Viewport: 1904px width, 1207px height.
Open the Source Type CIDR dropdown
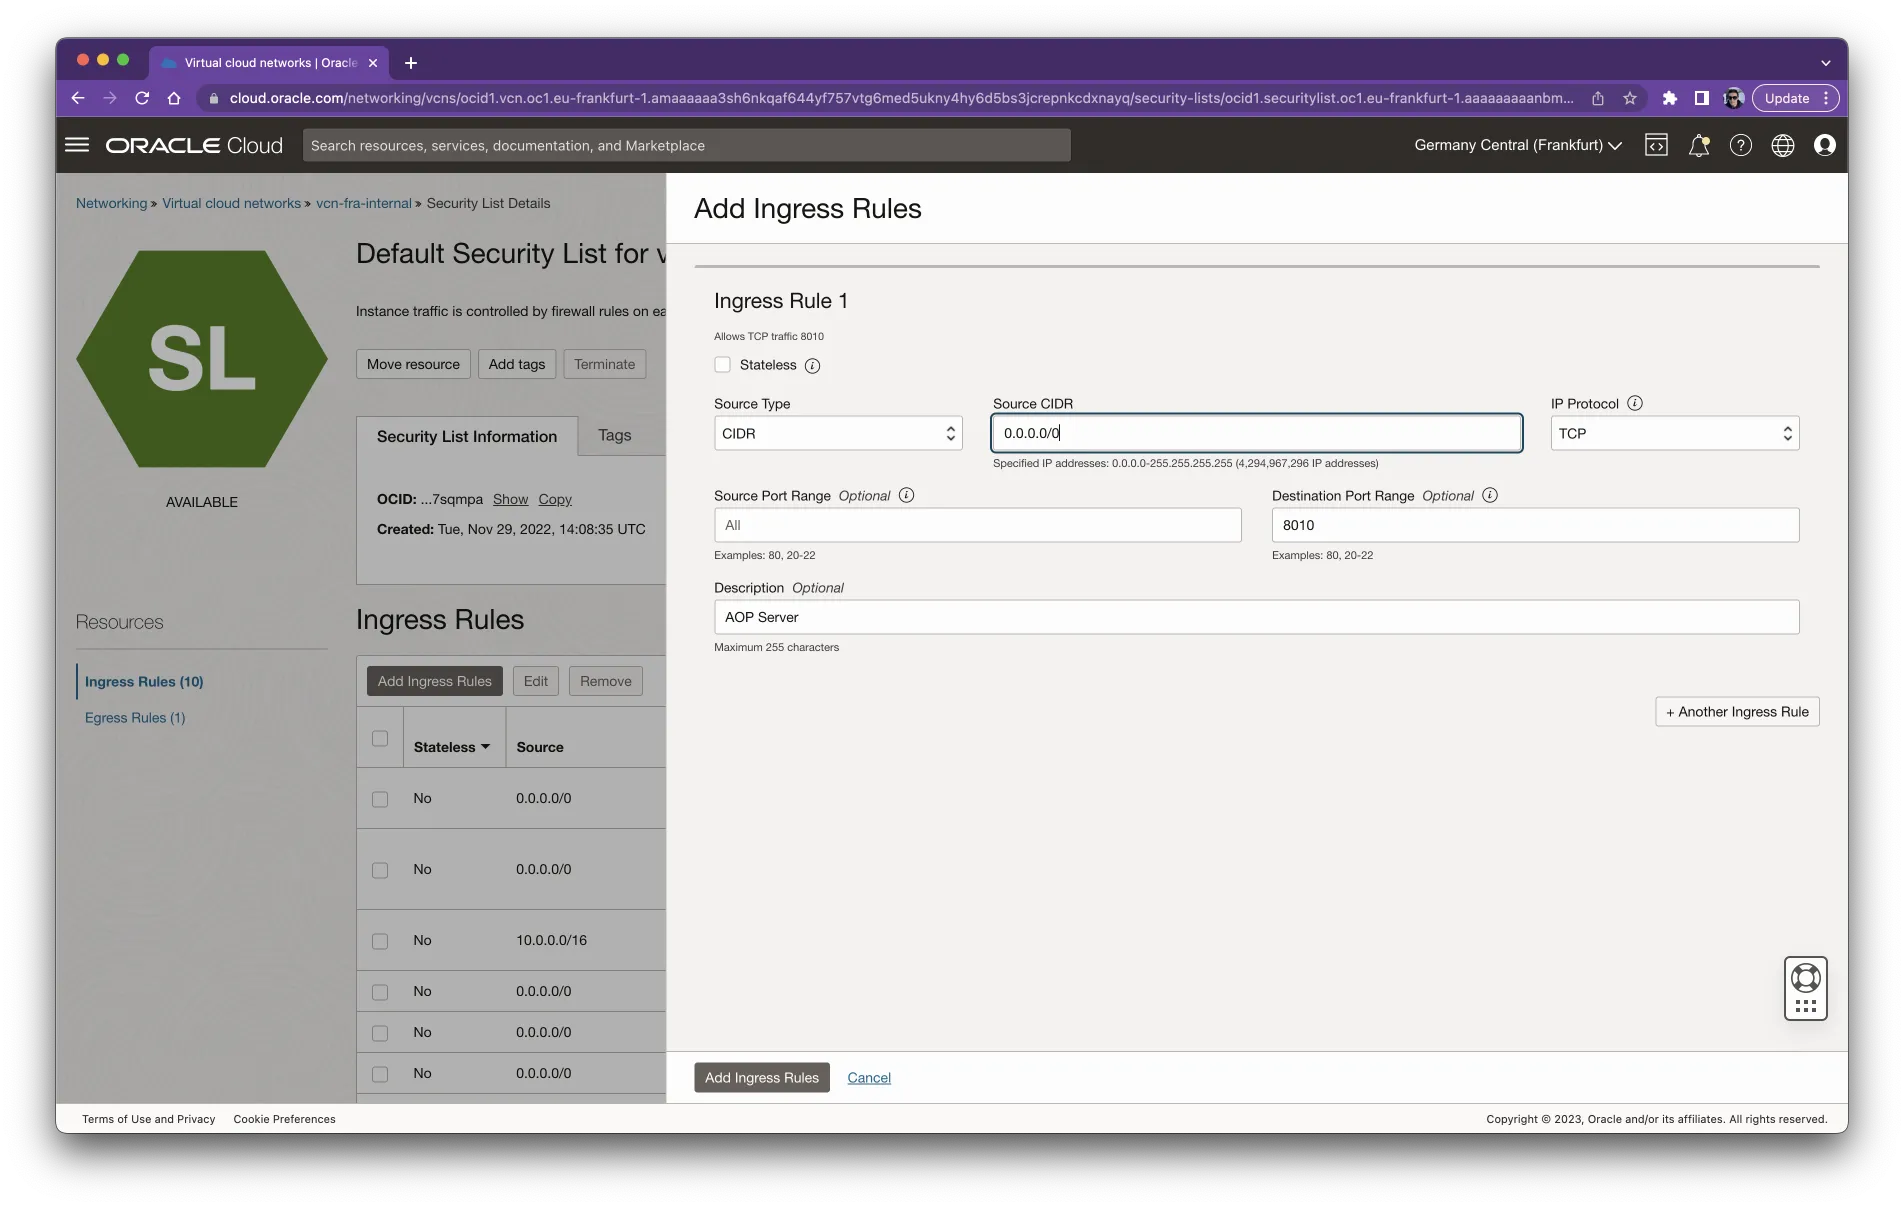838,433
